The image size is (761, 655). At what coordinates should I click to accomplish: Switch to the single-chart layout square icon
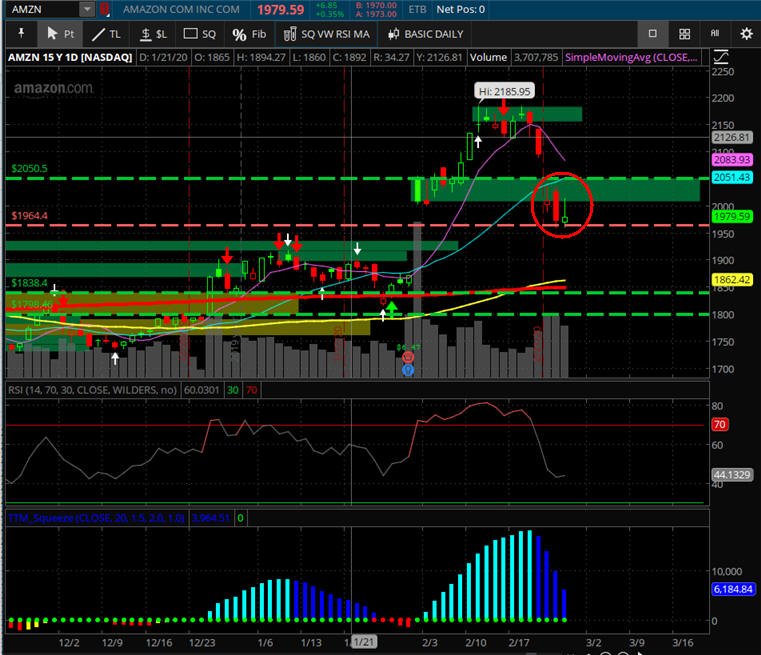(653, 33)
